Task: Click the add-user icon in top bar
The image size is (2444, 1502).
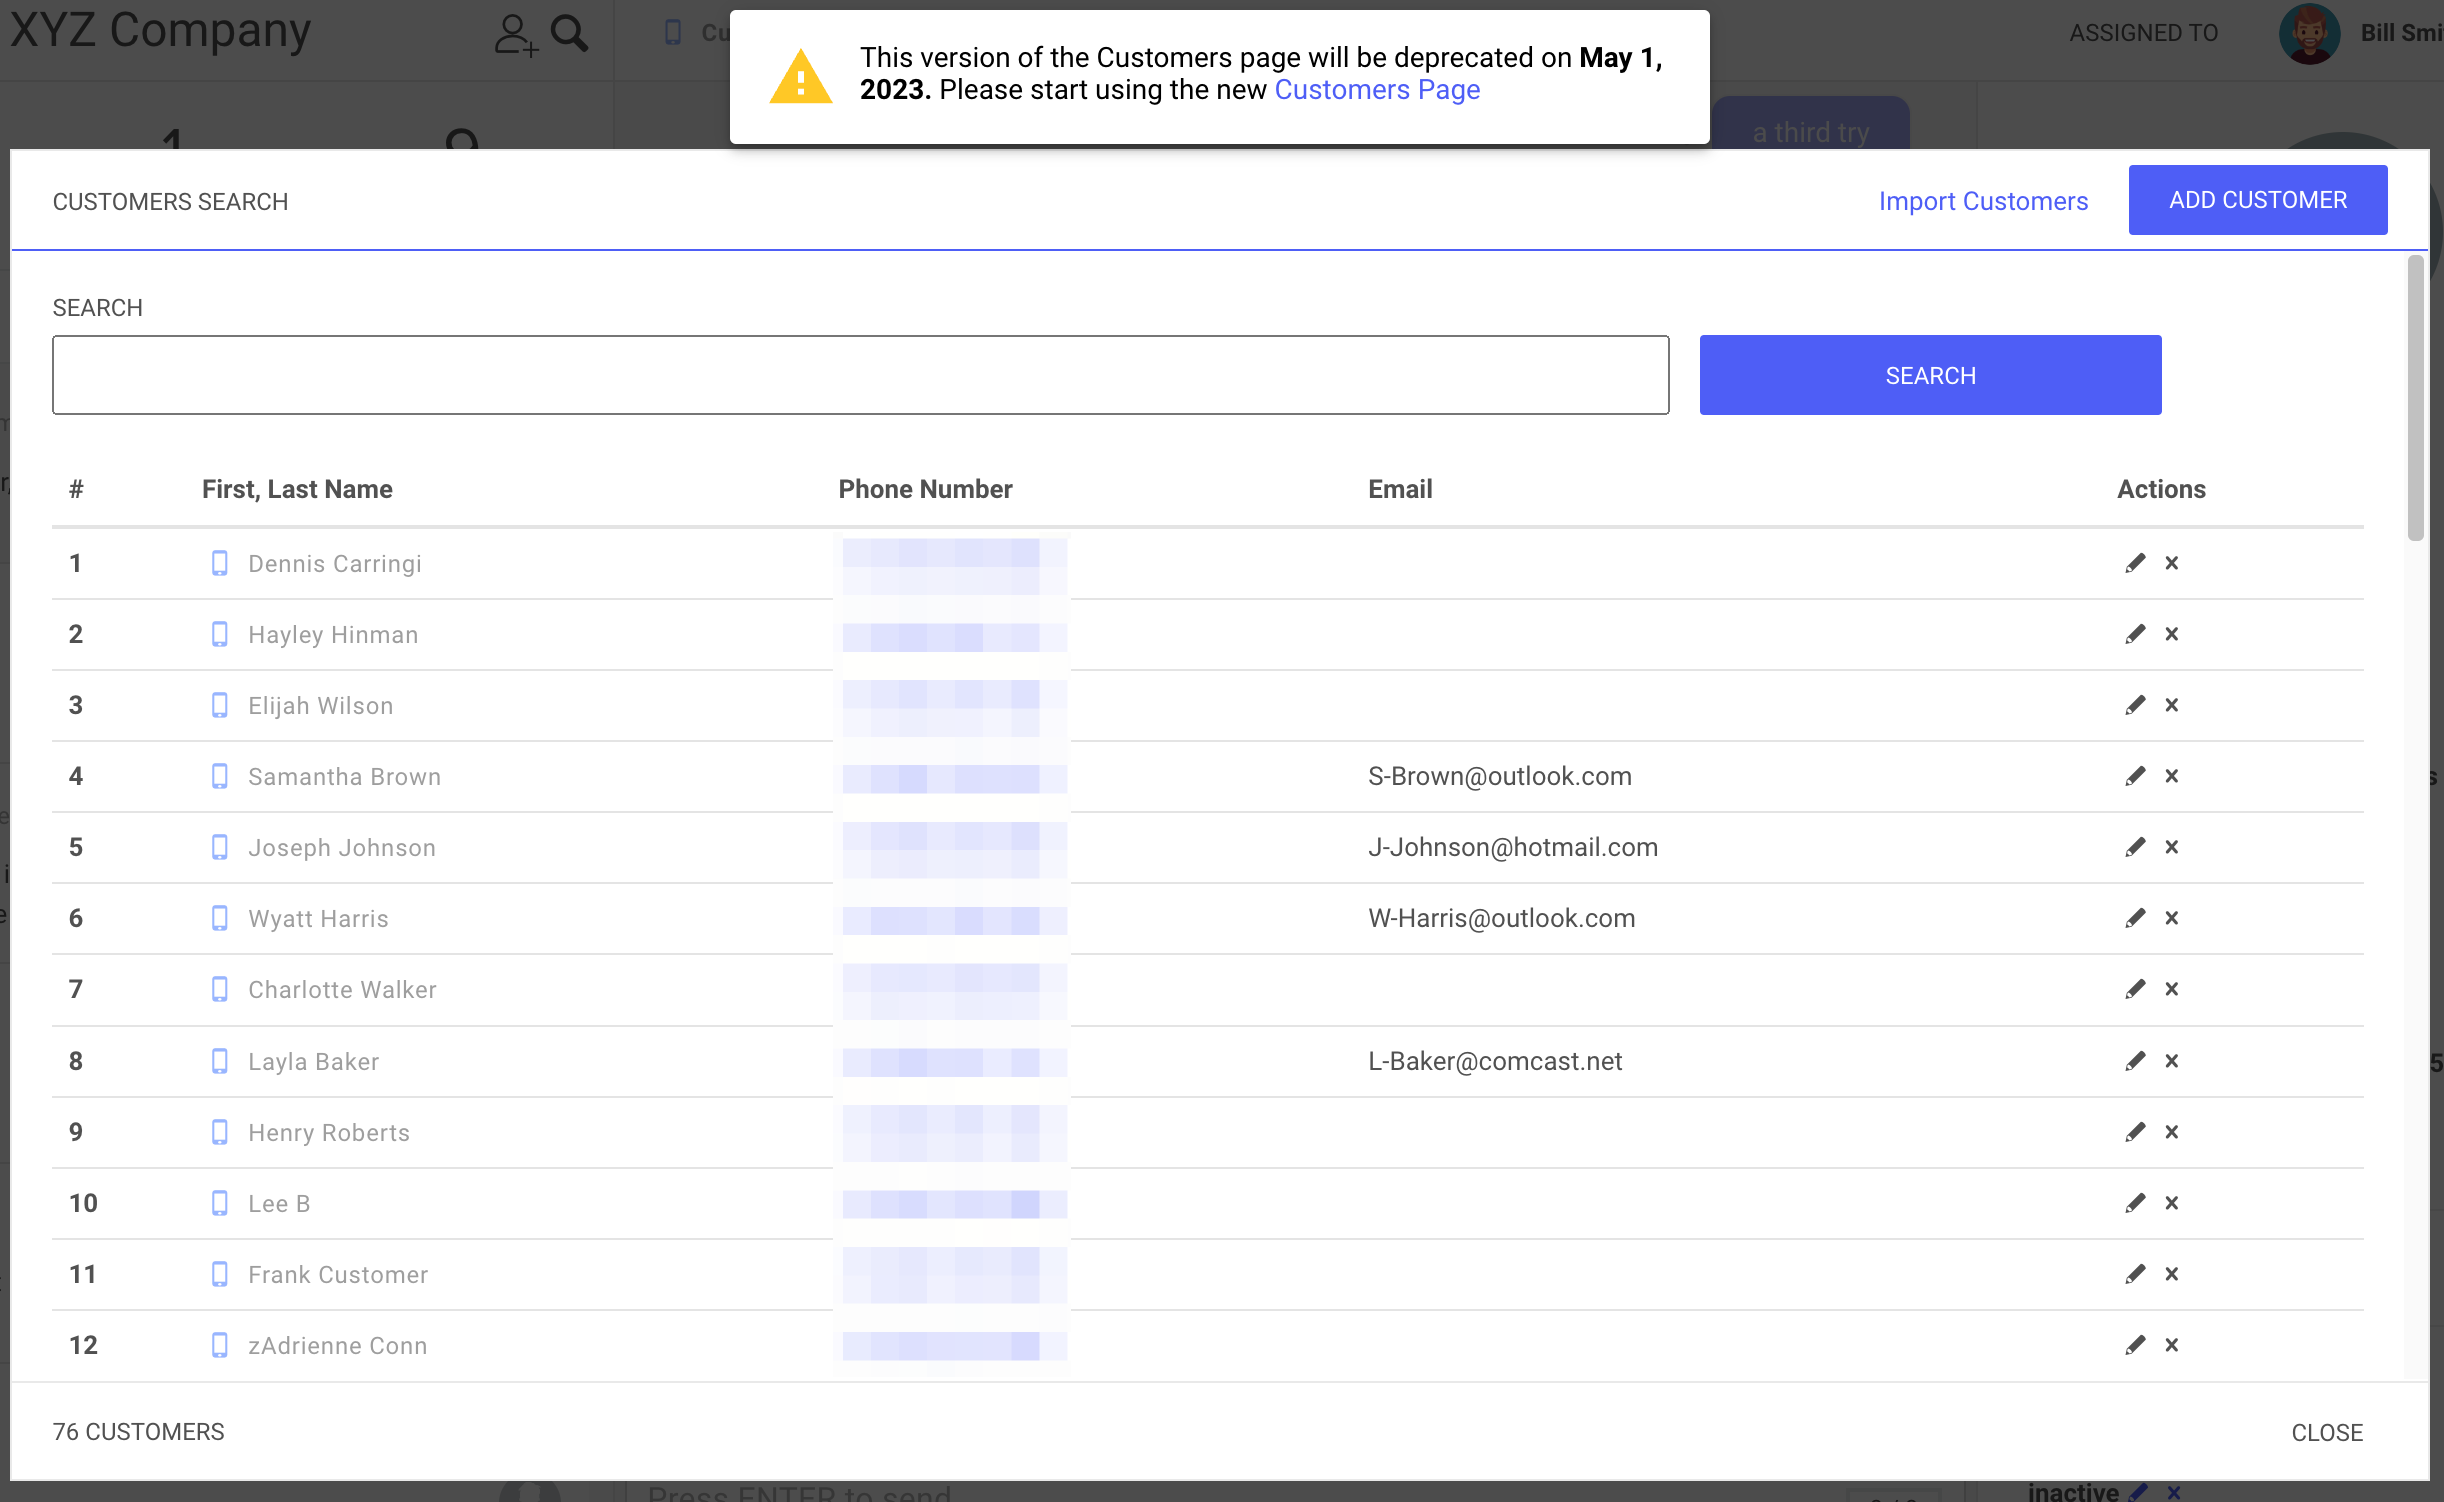Action: point(515,34)
